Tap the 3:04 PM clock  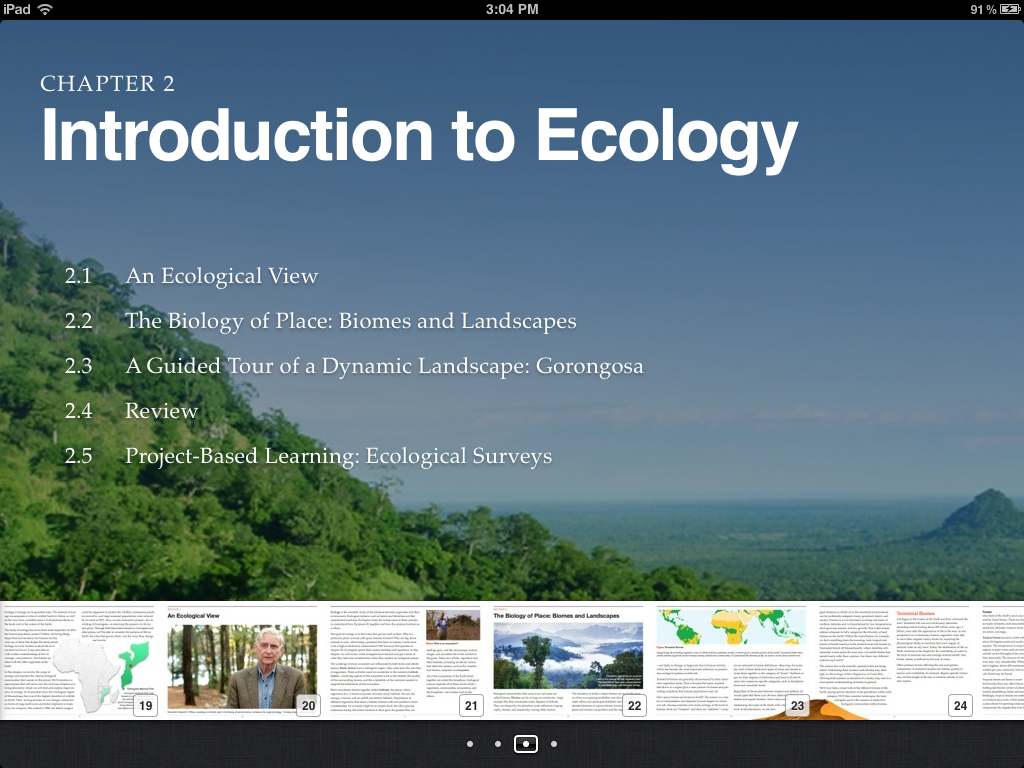point(512,9)
